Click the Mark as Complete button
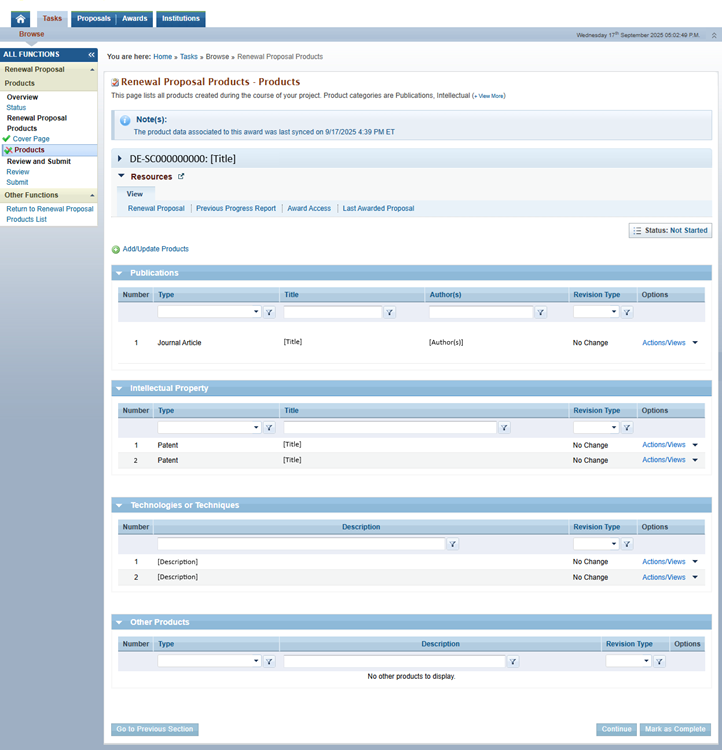 click(x=676, y=729)
